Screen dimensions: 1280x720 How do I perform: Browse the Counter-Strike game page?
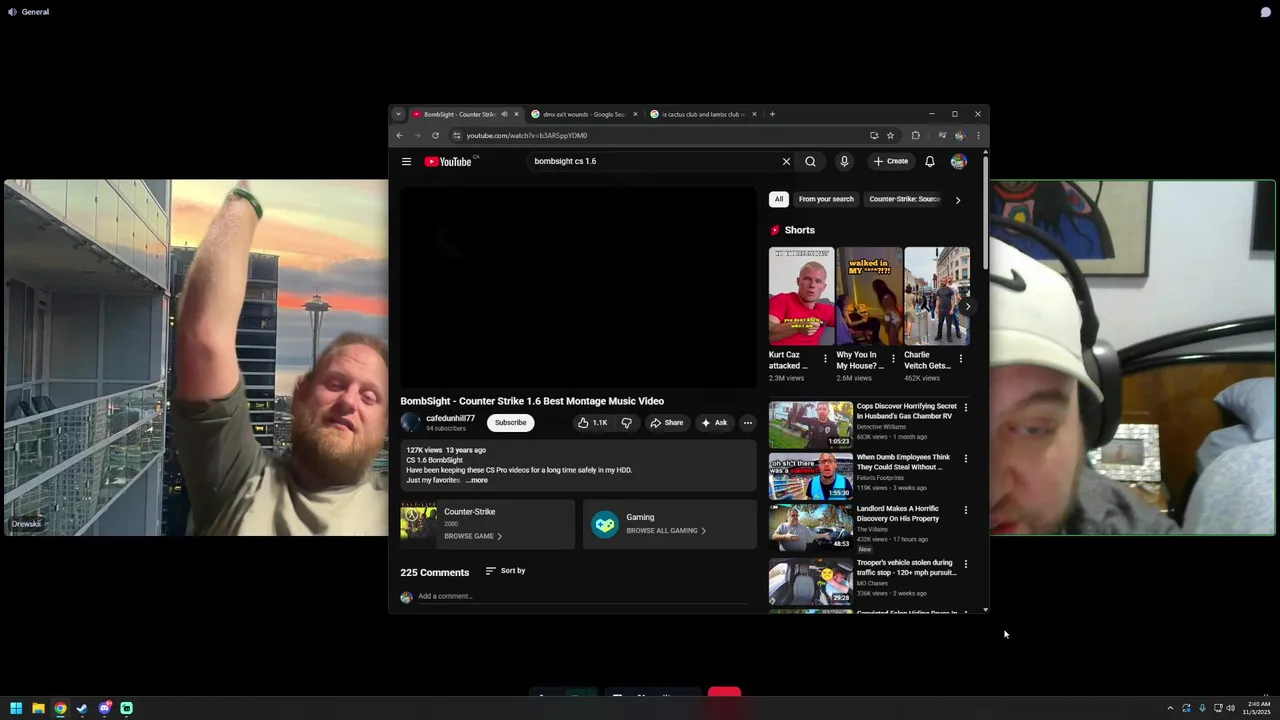(473, 536)
